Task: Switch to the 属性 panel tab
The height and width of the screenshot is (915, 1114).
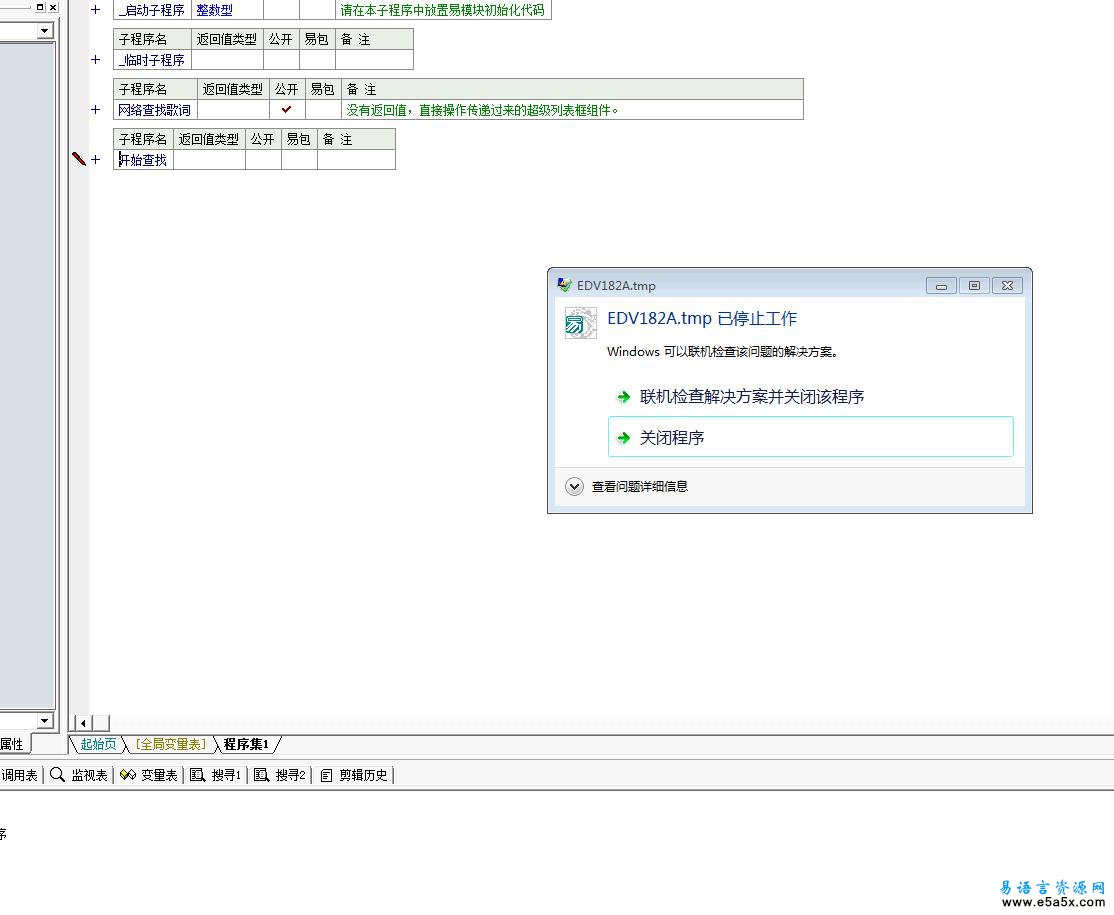Action: click(x=12, y=744)
